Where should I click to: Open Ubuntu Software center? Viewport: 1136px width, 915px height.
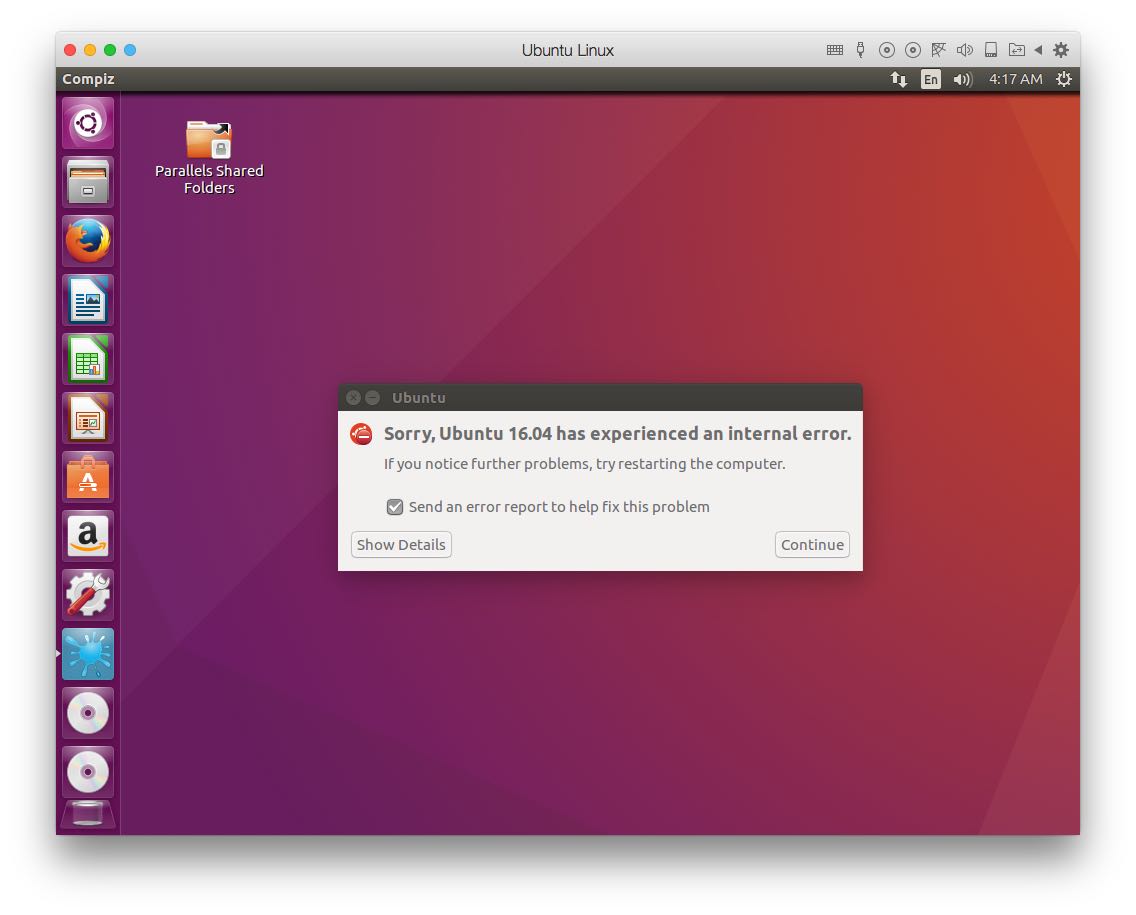click(x=88, y=477)
